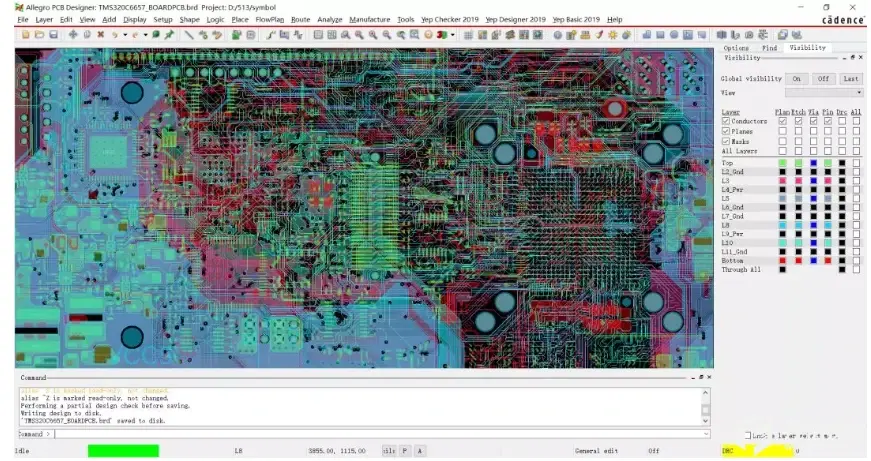Switch to the Find tab
Screen dimensions: 871x461
pyautogui.click(x=769, y=48)
